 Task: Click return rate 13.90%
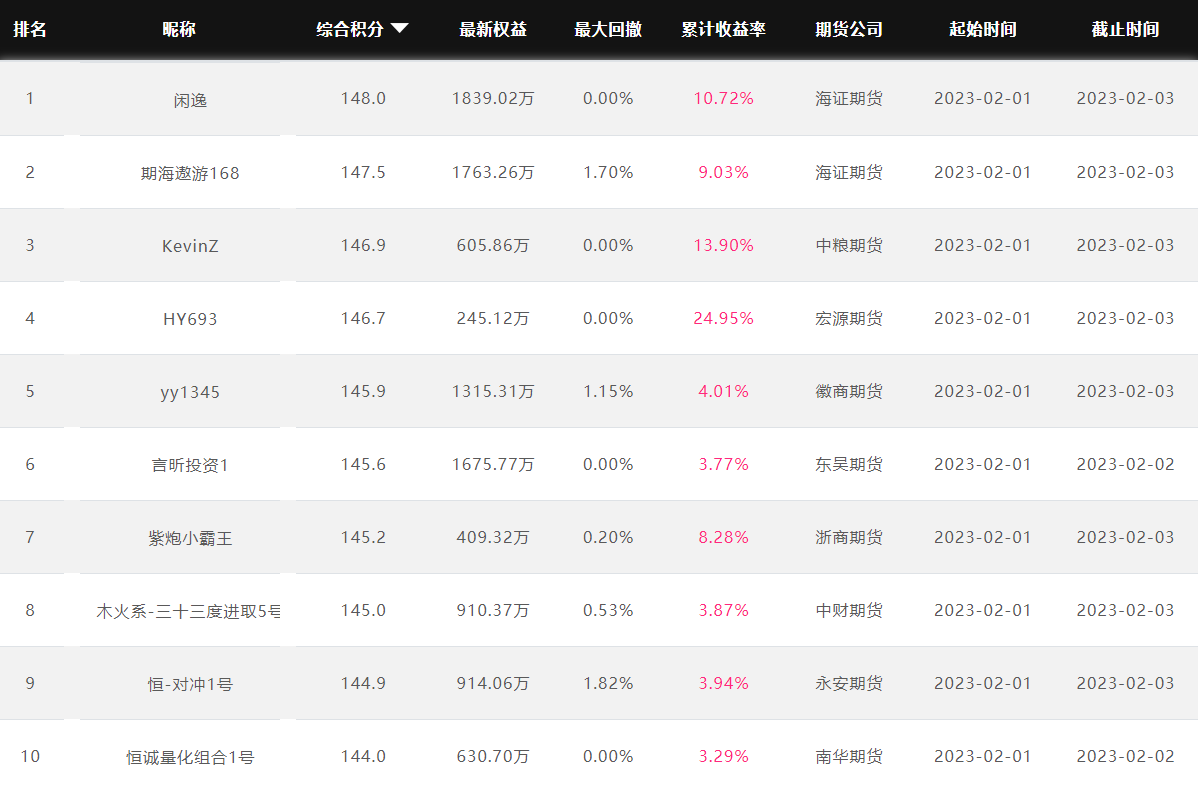pos(724,245)
